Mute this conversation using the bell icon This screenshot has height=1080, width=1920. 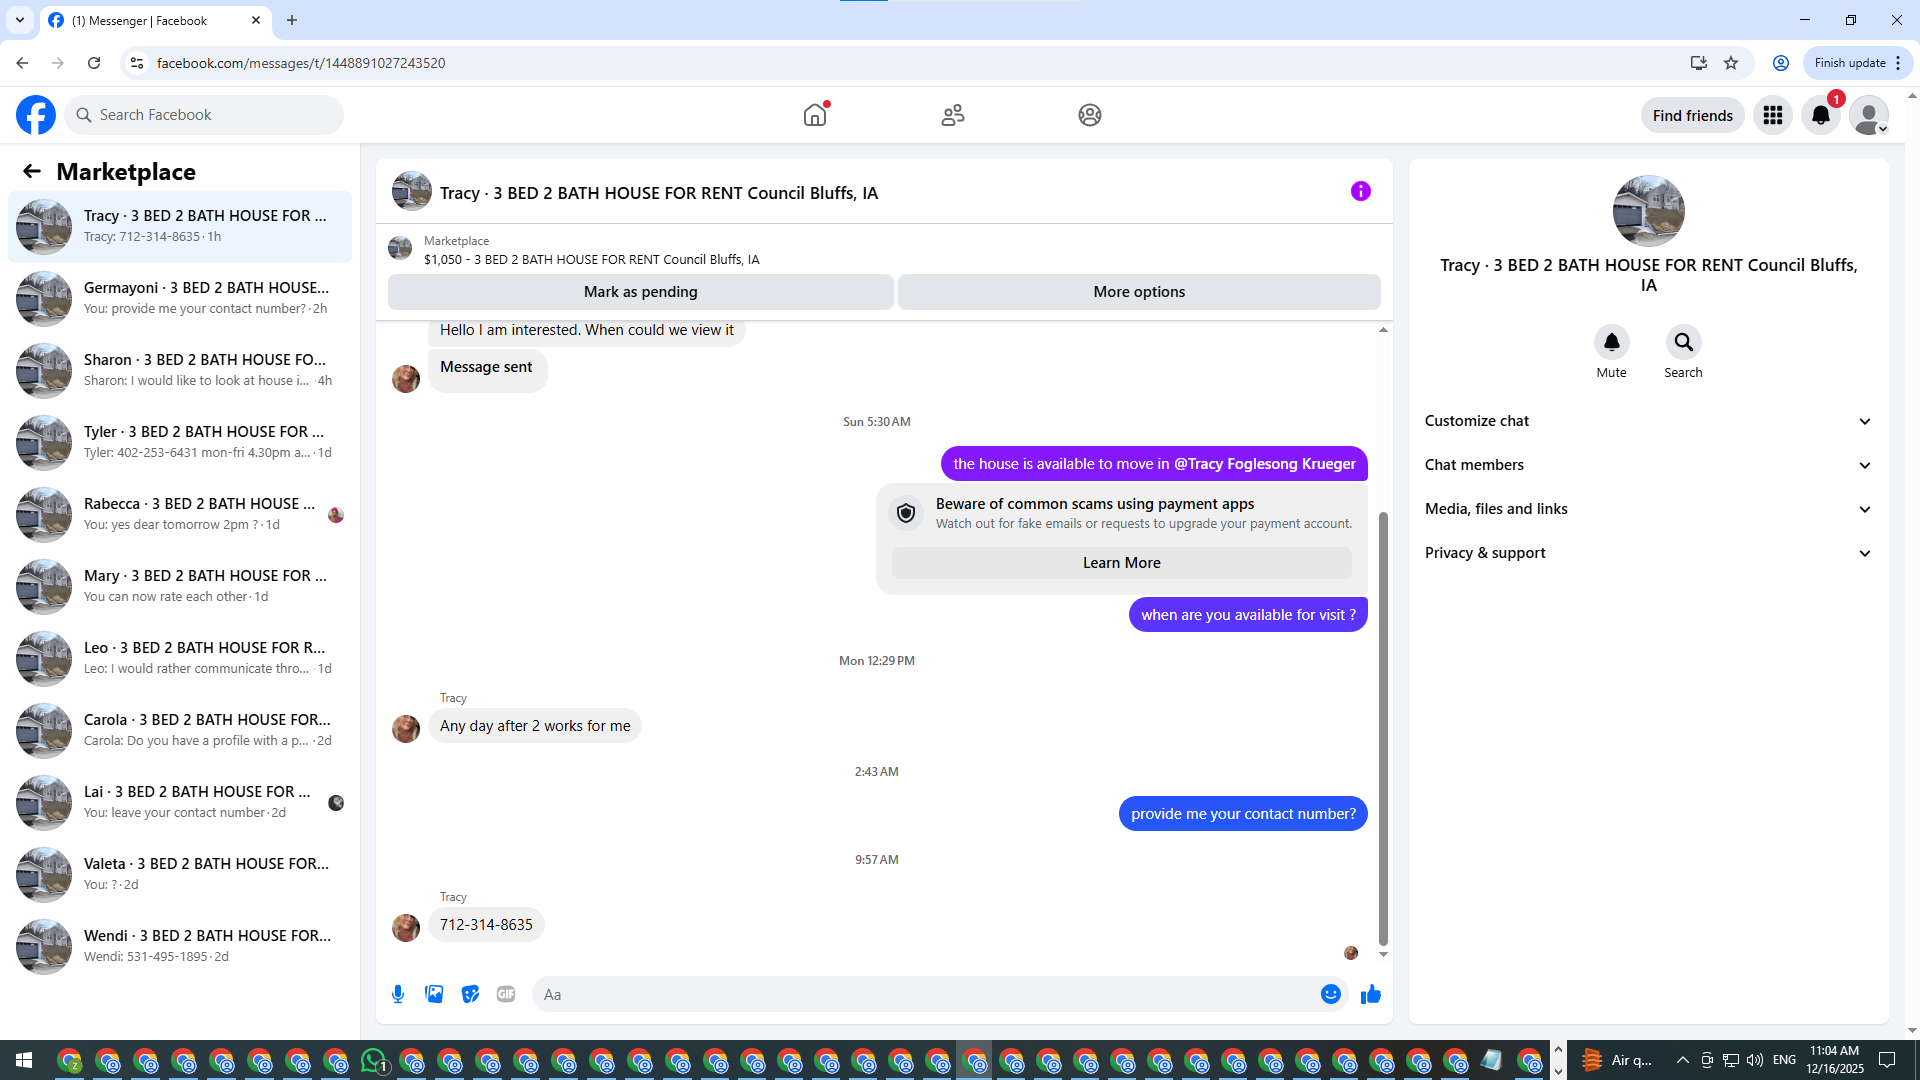(1612, 342)
